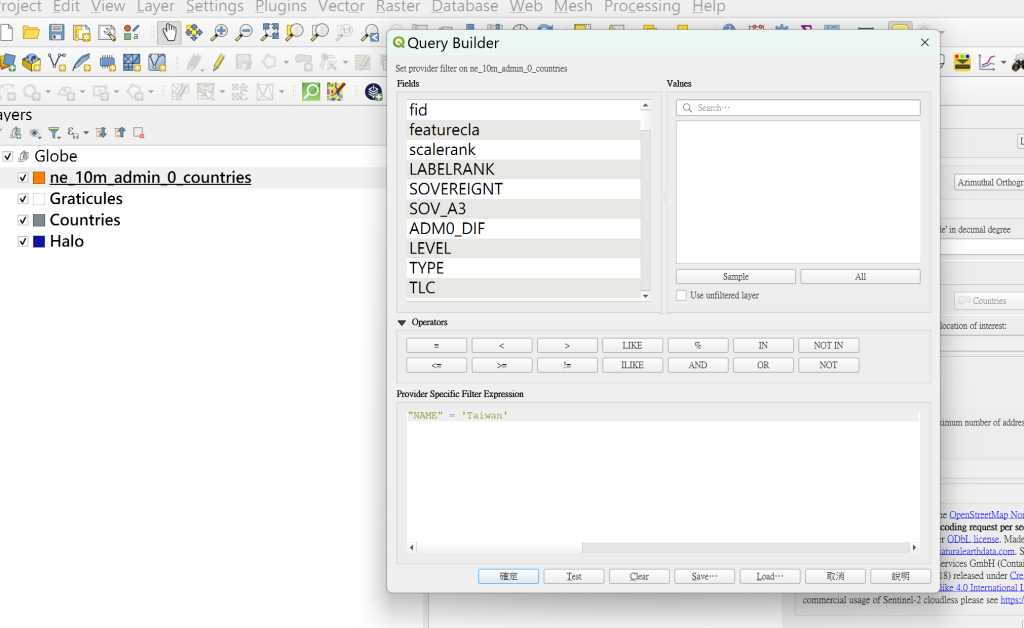Open filter by expression dropdown arrow

point(86,133)
